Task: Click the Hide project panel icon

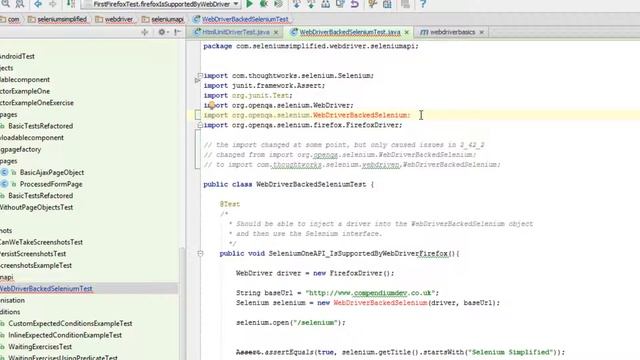Action: (178, 32)
